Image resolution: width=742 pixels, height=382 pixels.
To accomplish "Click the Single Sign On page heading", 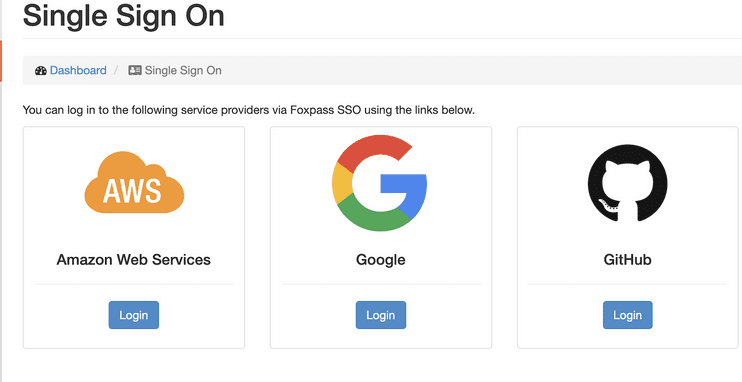I will click(x=124, y=15).
